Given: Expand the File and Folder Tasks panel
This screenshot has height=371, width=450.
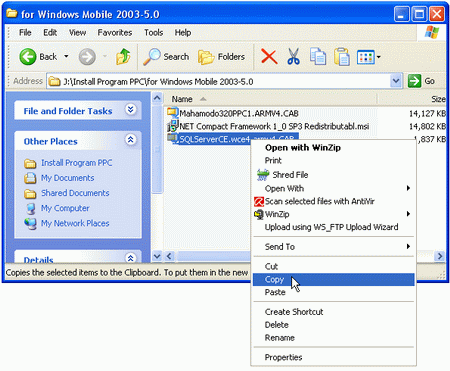Looking at the screenshot, I should tap(130, 109).
